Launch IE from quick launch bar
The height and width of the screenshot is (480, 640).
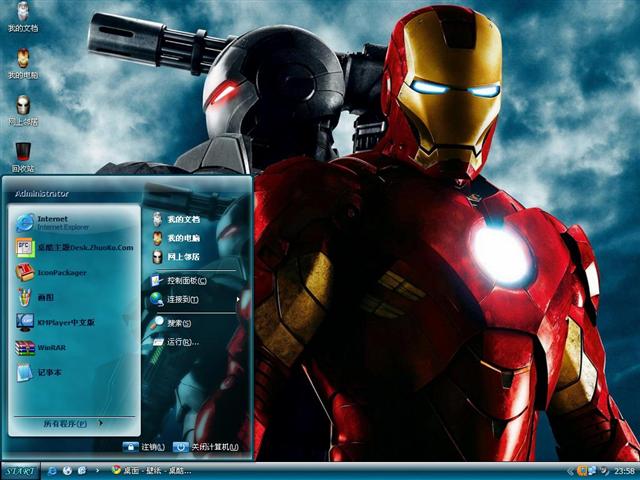point(52,471)
